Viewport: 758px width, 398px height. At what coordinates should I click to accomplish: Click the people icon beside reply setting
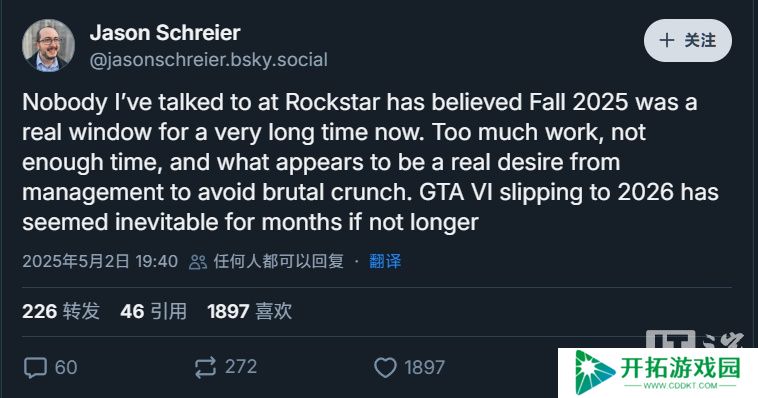coord(198,262)
